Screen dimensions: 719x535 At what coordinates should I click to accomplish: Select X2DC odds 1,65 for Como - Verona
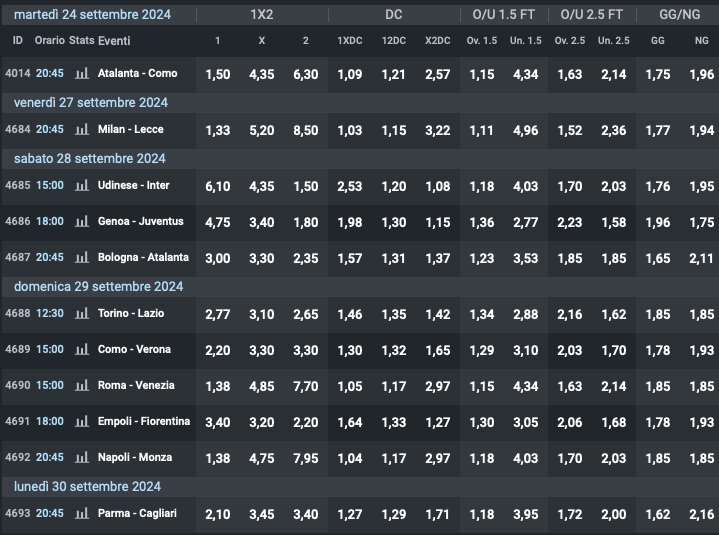tap(438, 350)
